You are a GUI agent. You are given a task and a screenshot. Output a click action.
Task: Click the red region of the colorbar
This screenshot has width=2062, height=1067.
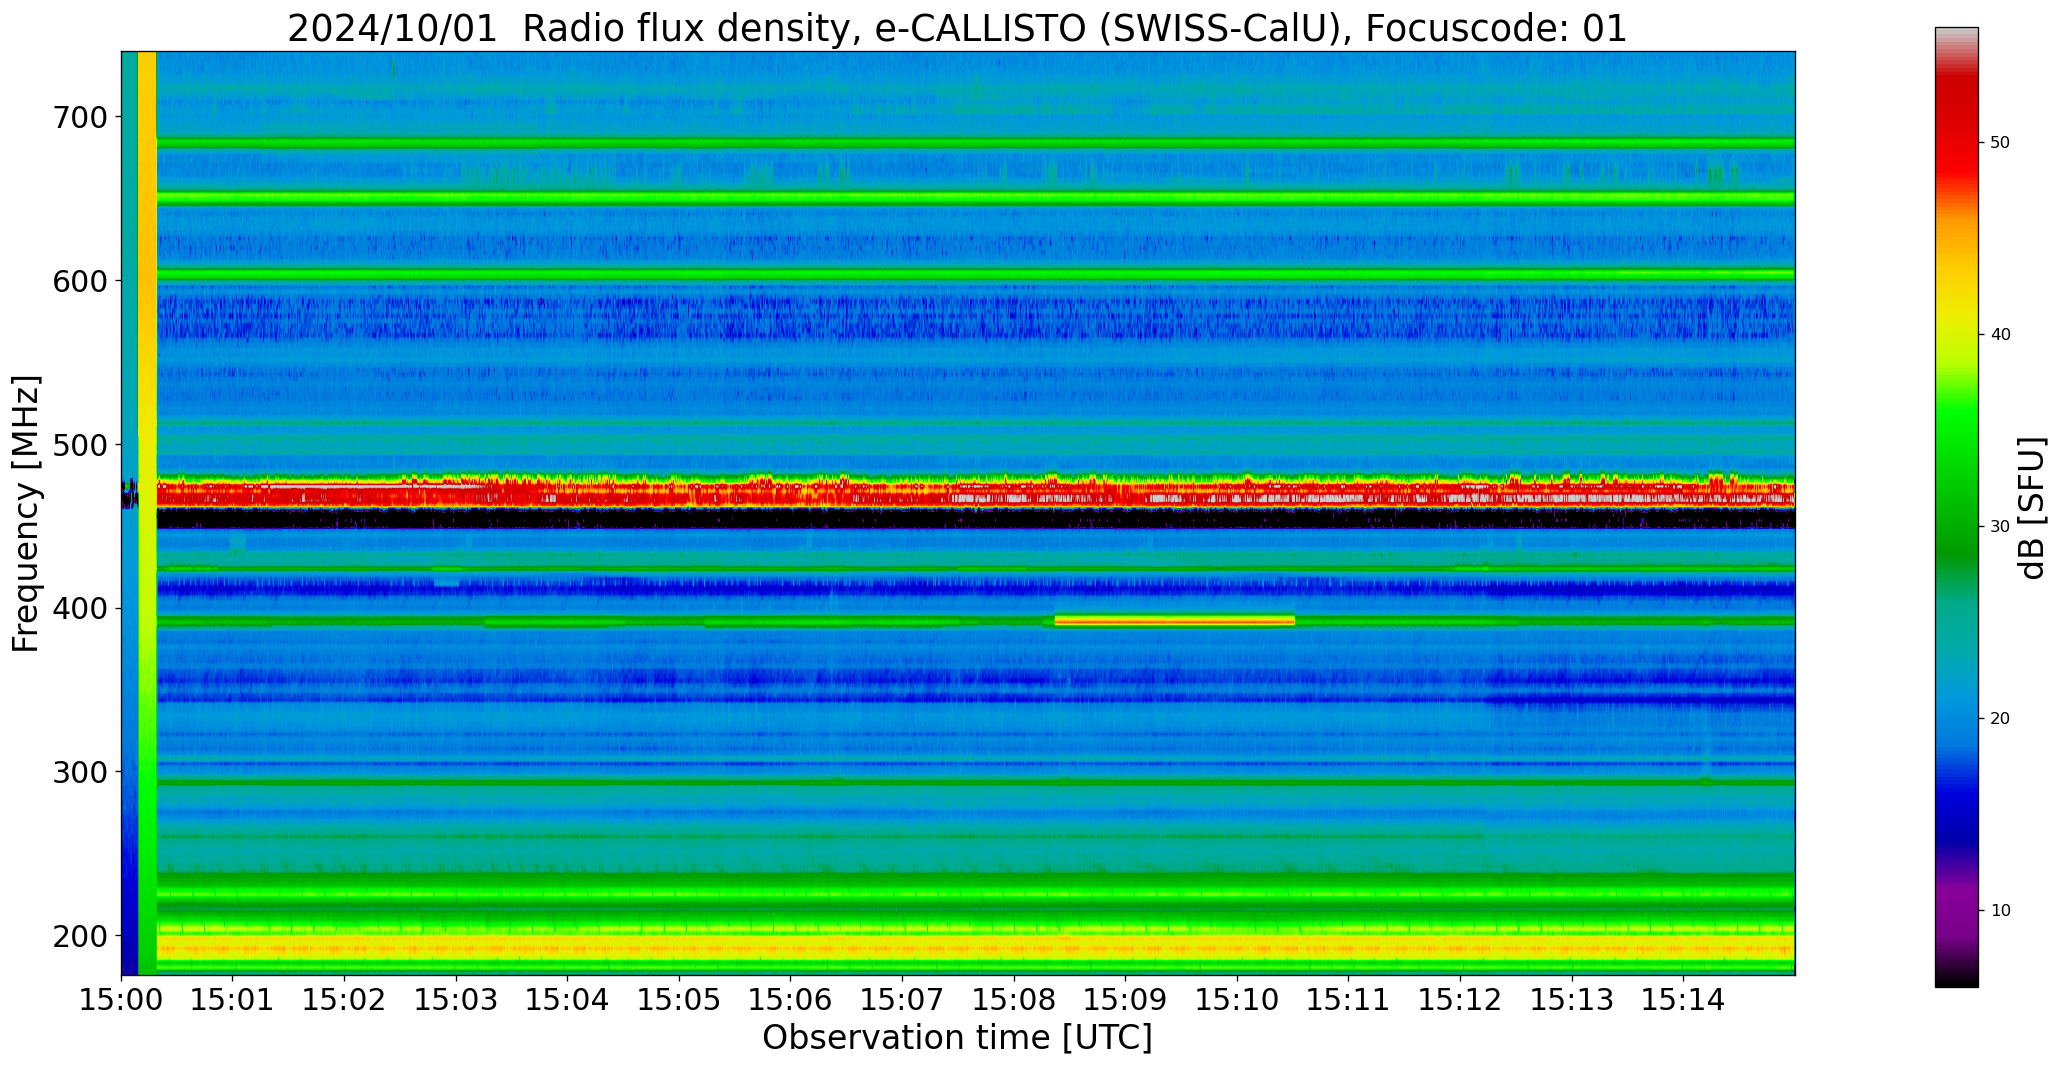1956,130
